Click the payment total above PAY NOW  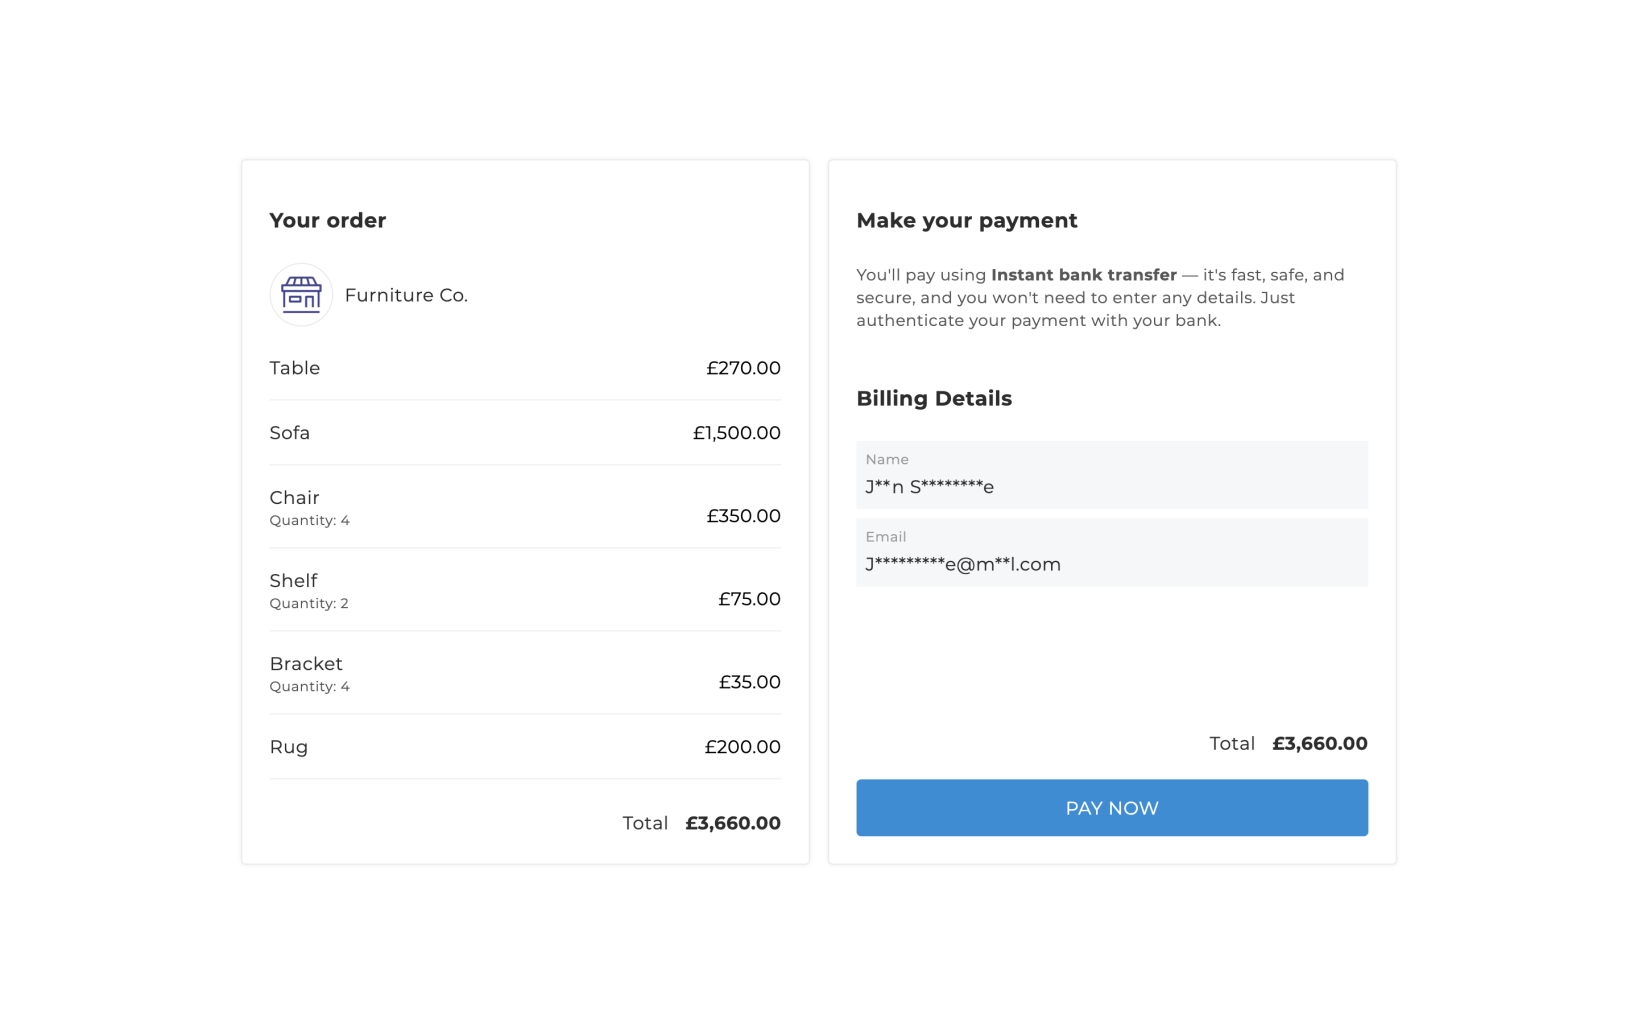click(1319, 744)
